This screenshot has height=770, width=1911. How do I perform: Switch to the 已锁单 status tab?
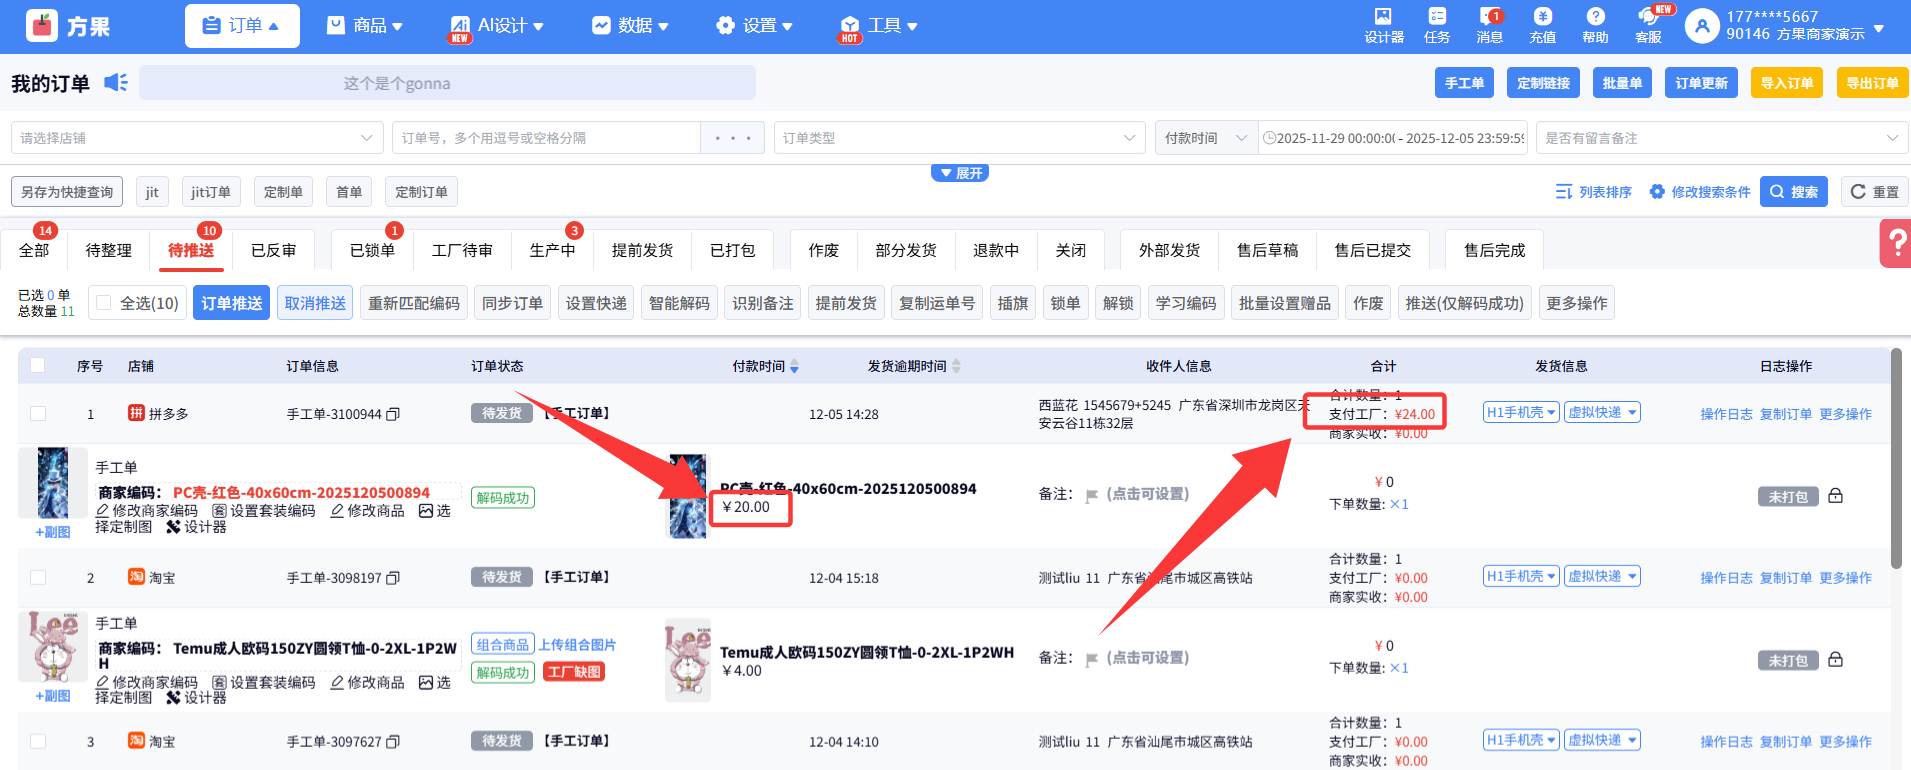point(372,250)
